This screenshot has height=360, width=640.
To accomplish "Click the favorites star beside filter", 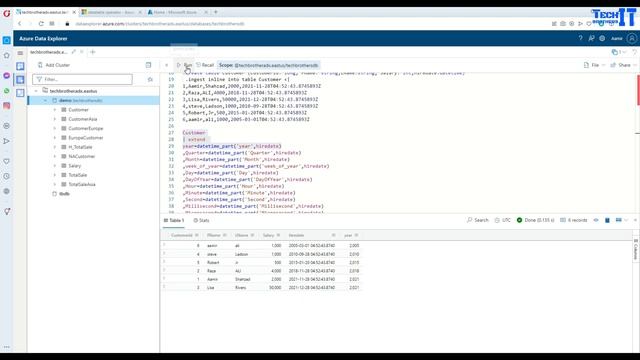I will coord(150,79).
